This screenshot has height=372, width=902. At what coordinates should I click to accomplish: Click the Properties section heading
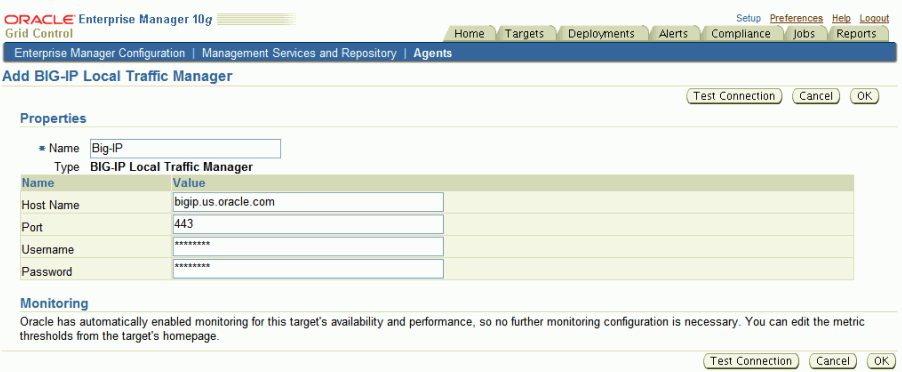coord(53,118)
